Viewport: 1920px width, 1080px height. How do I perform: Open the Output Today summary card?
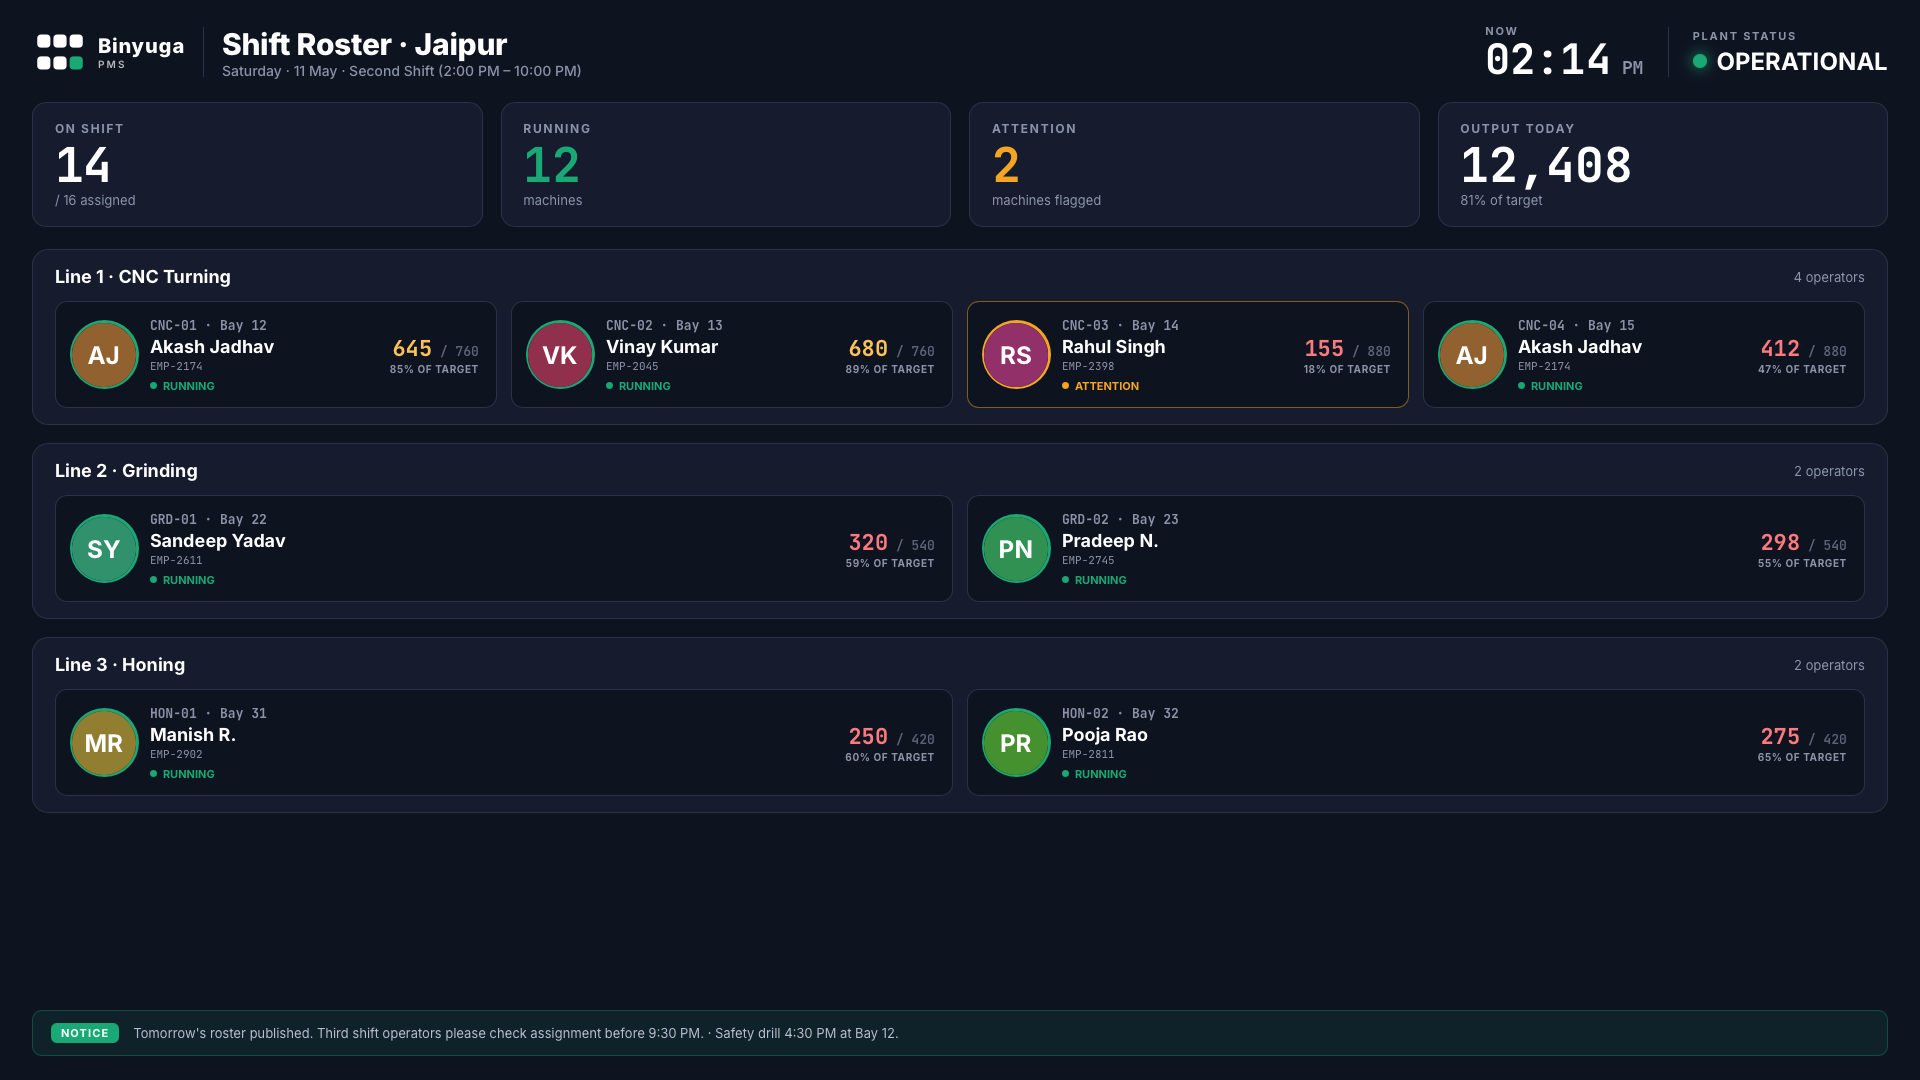(1663, 164)
